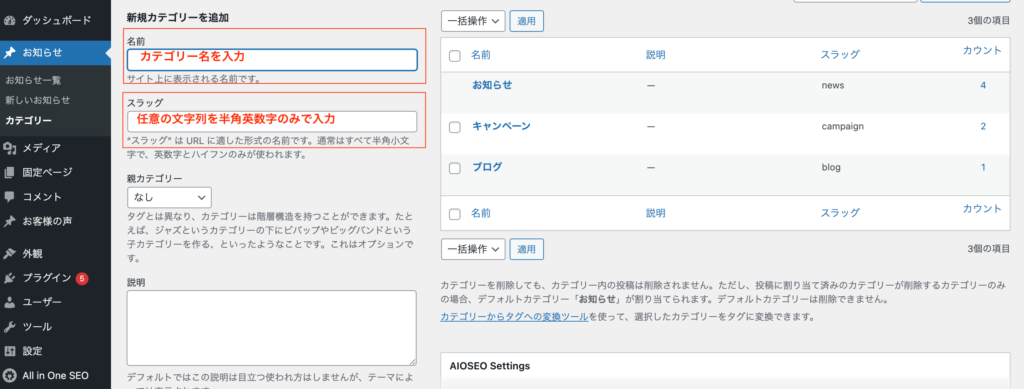
Task: Open カテゴリーからタグへの変換ツール link
Action: tap(514, 317)
